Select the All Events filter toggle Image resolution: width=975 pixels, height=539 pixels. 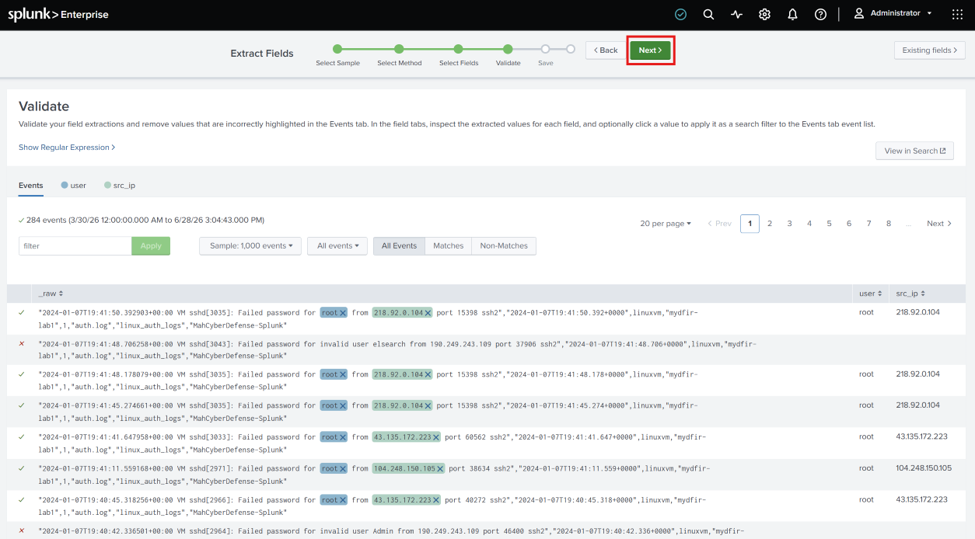399,246
